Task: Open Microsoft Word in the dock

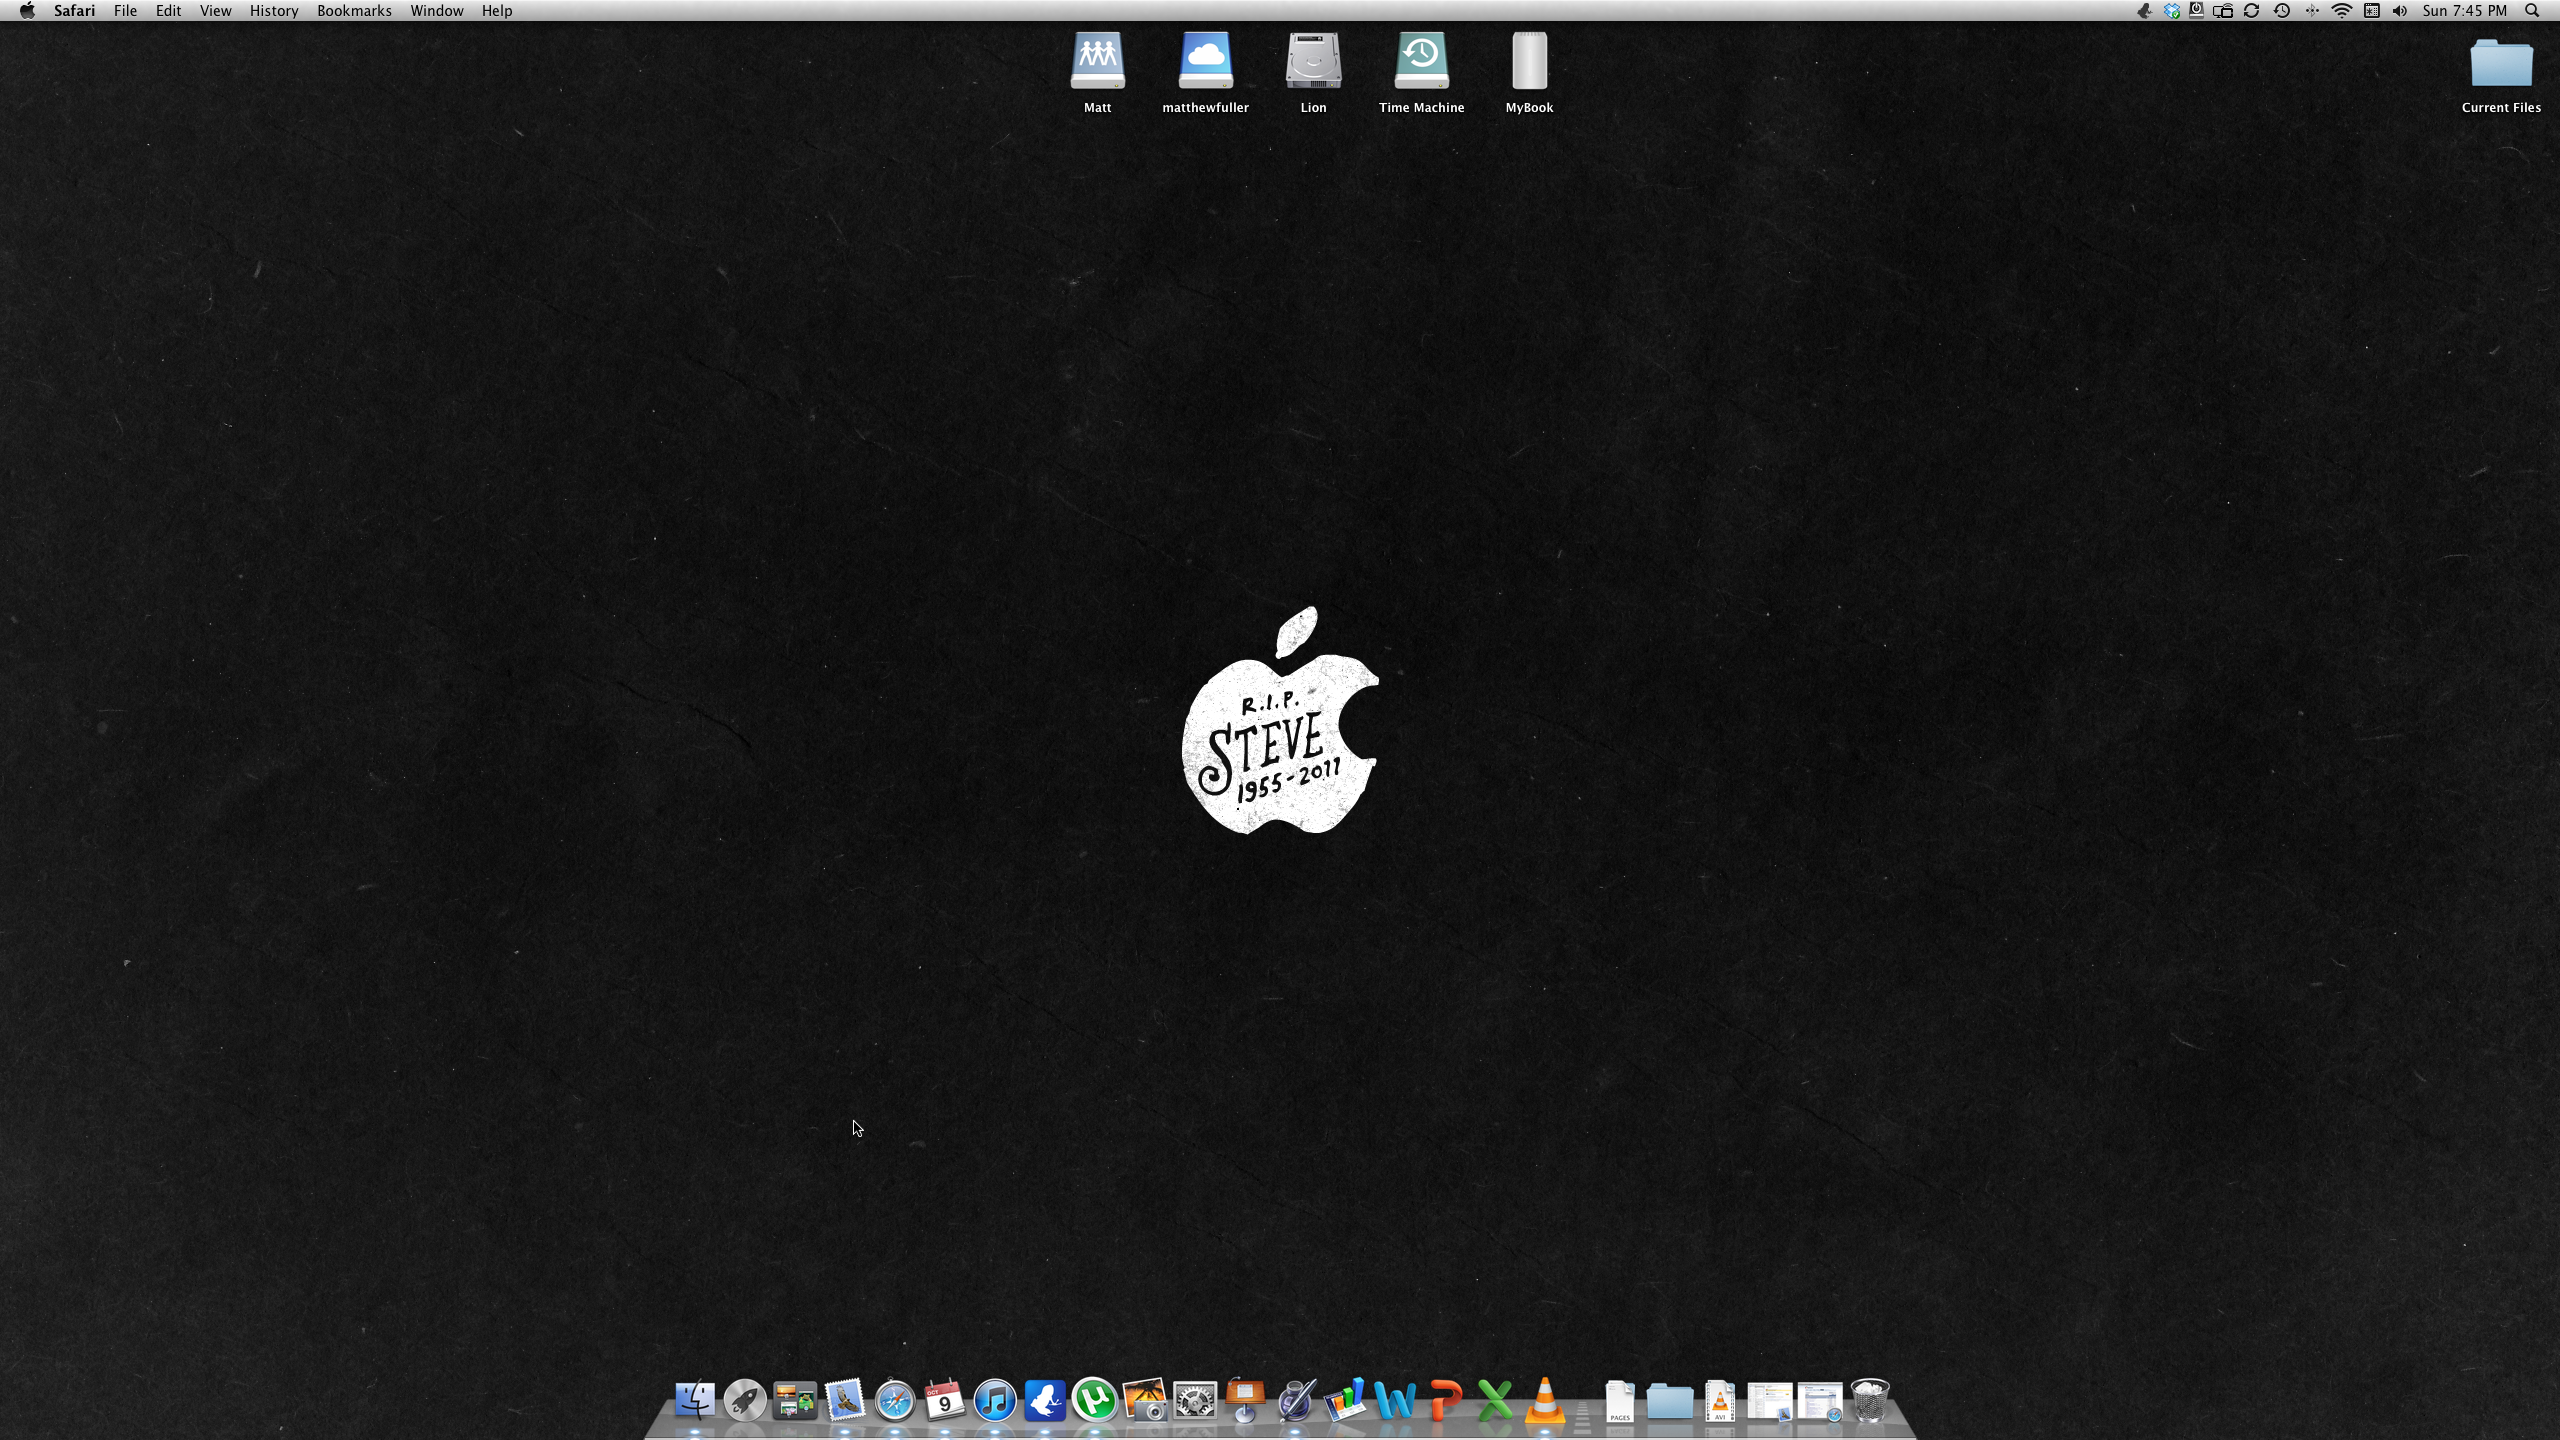Action: point(1395,1400)
